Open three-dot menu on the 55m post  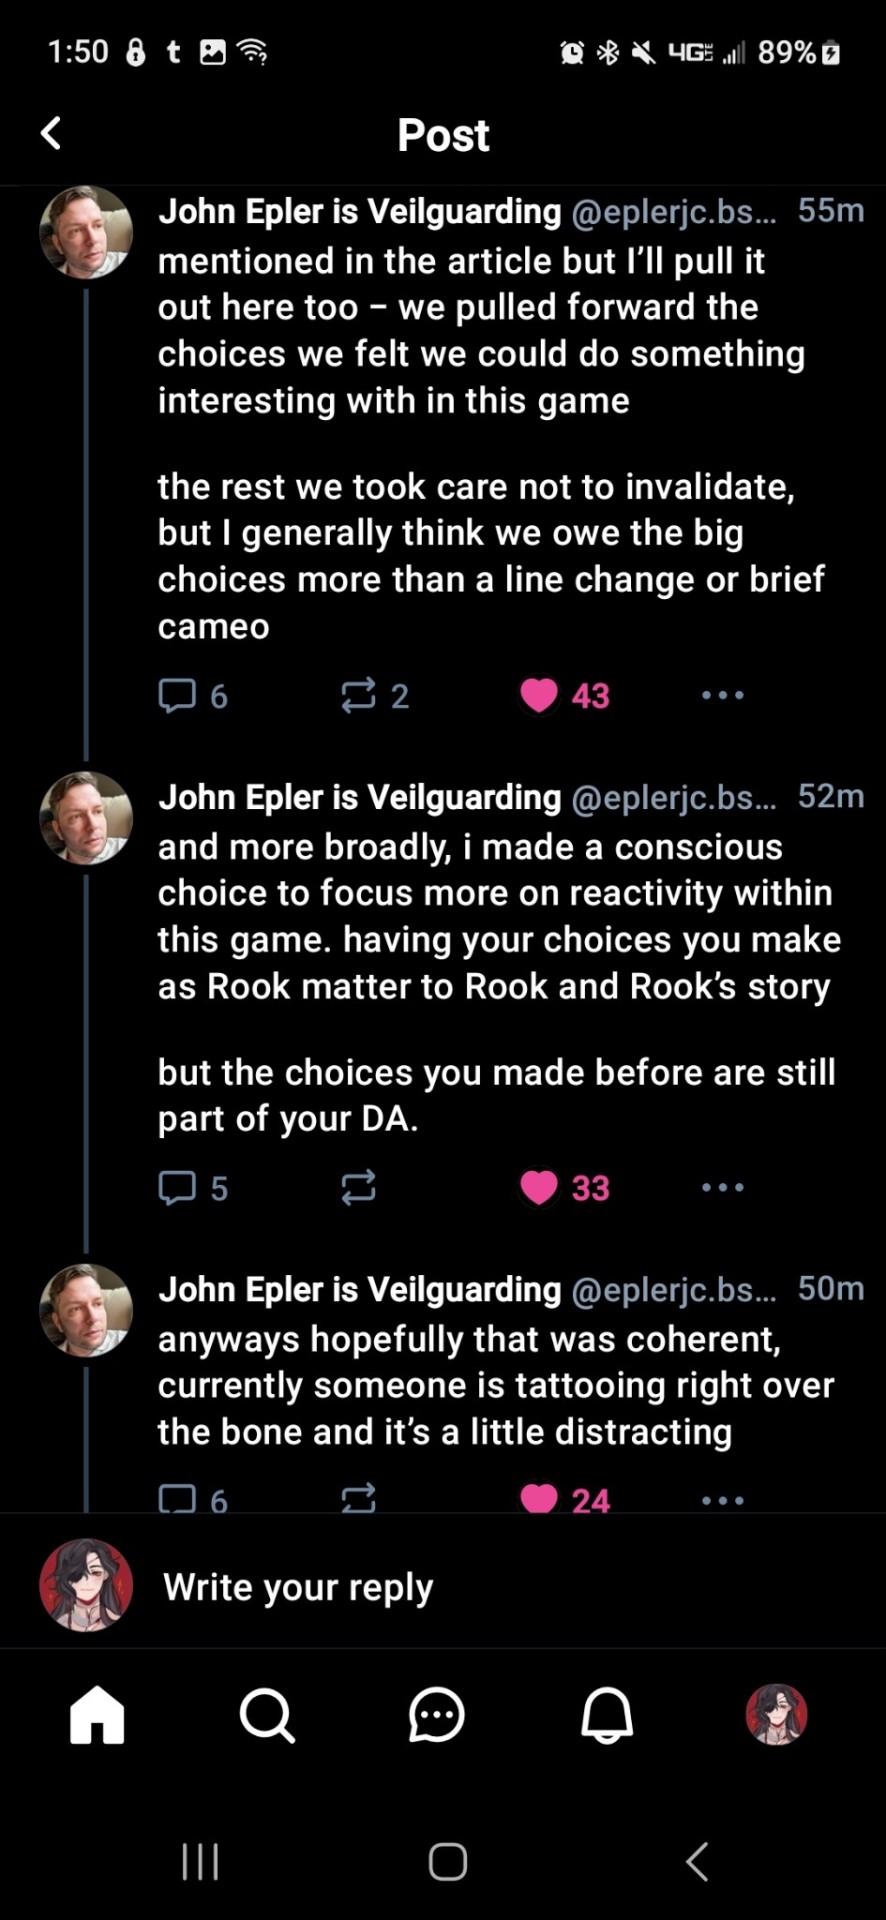click(x=722, y=695)
